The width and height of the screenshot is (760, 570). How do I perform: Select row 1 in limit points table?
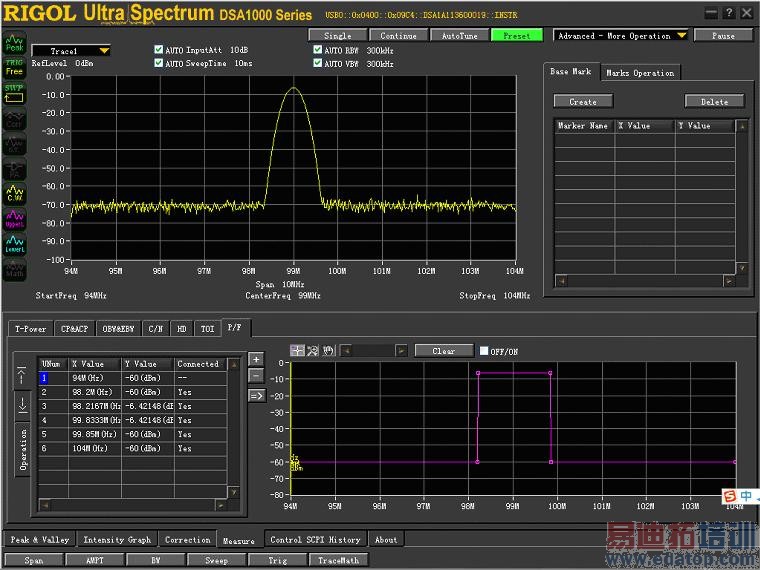(44, 379)
